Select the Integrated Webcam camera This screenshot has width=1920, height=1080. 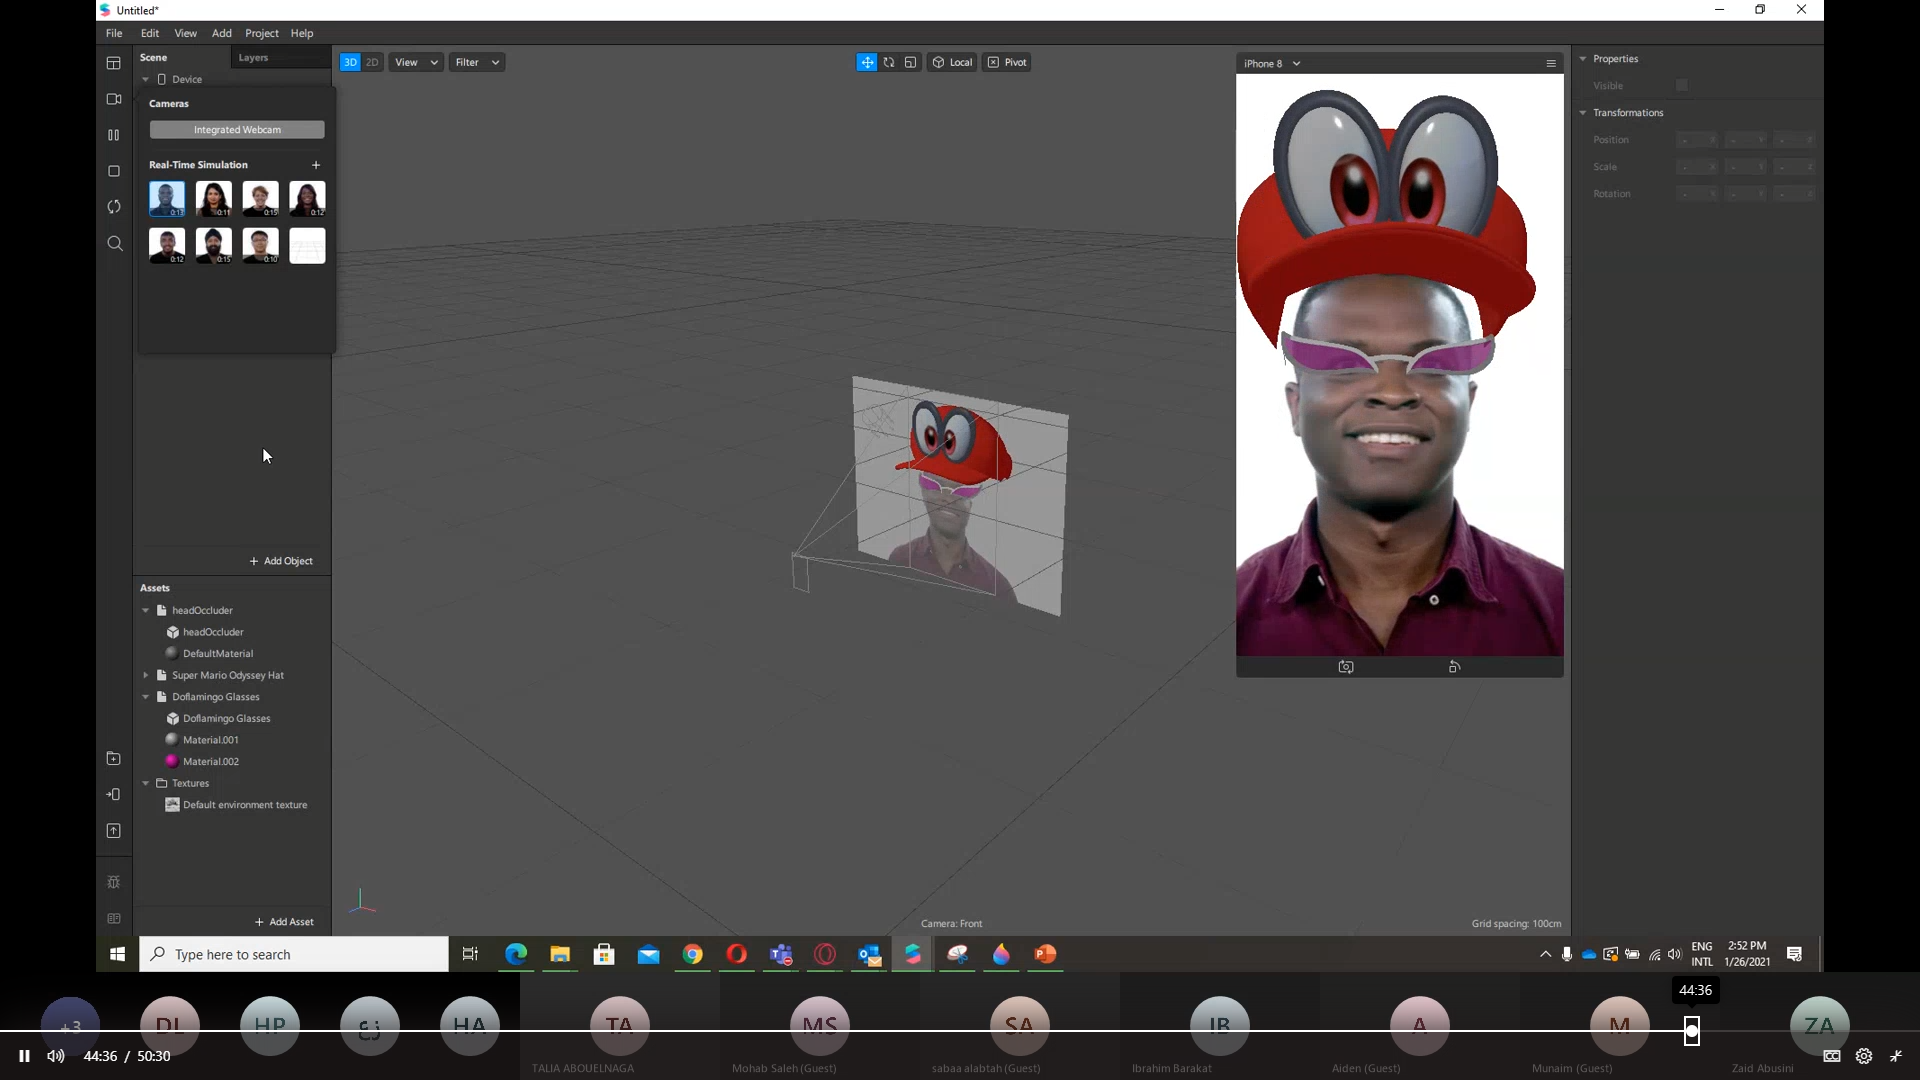(237, 130)
